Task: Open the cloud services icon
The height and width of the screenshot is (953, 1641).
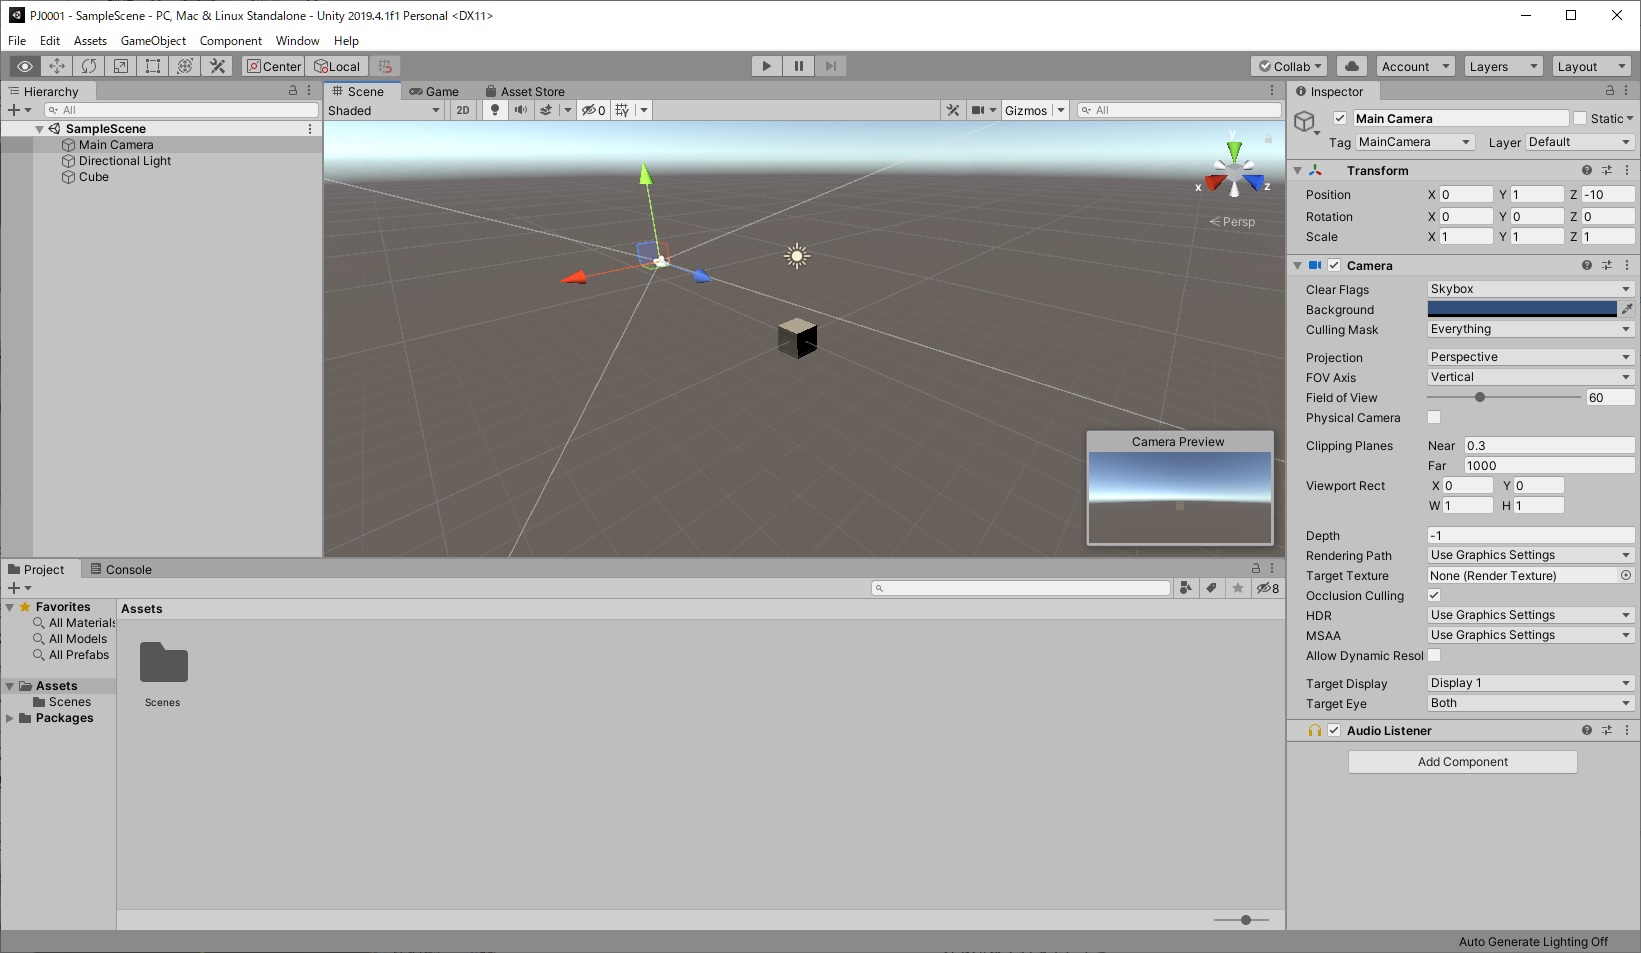Action: [x=1352, y=66]
